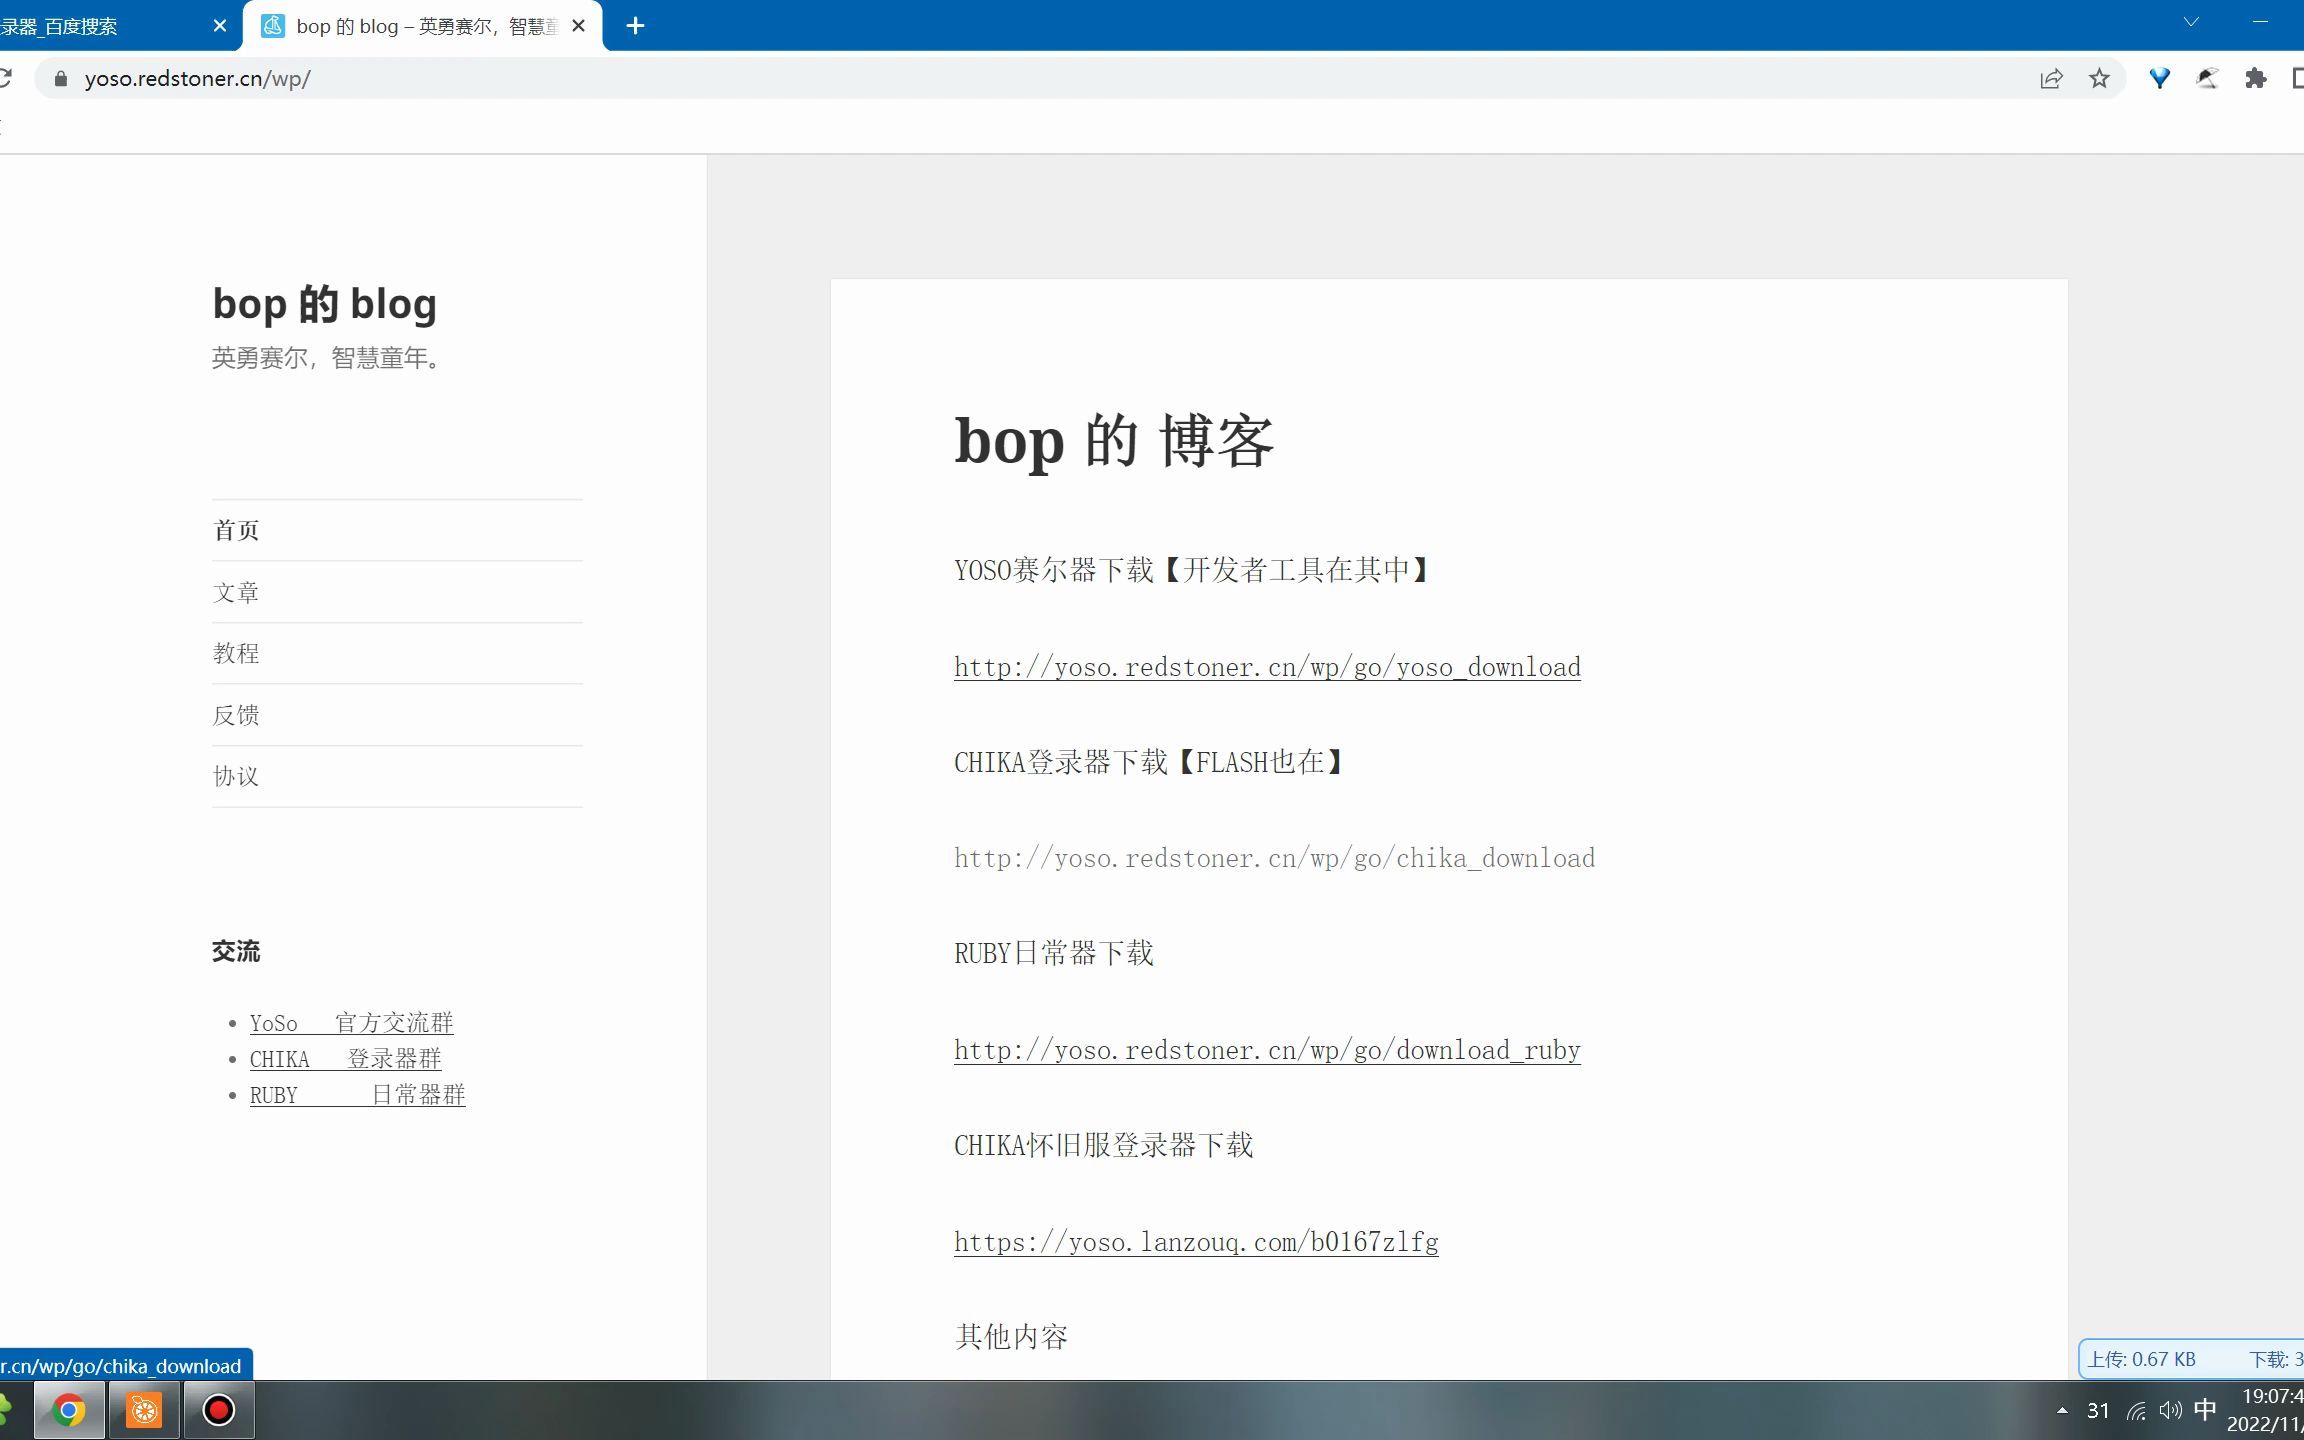Open the lanzouq.com b0167zlfg link
Screen dimensions: 2304x1440
pyautogui.click(x=1196, y=1242)
